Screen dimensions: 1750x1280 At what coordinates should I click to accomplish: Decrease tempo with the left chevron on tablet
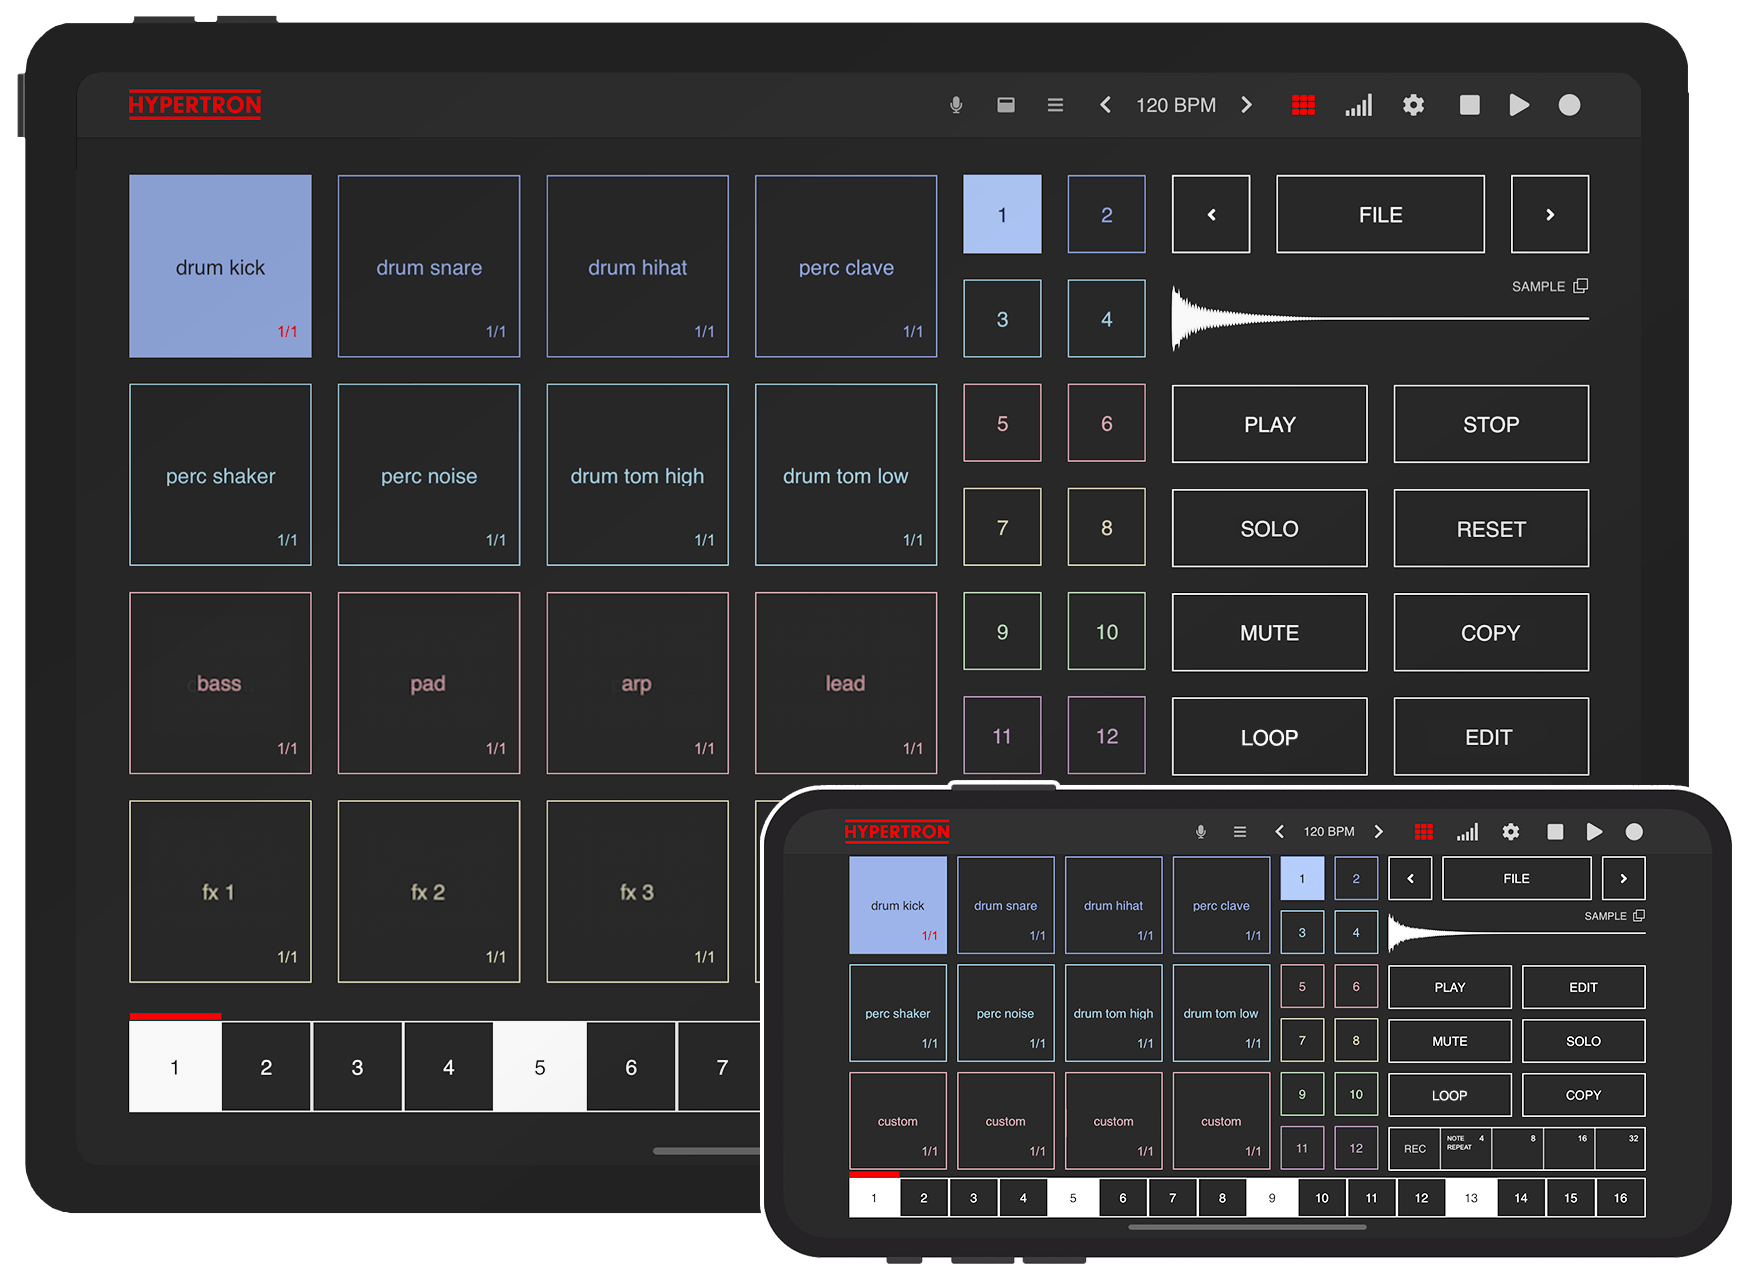tap(1105, 105)
